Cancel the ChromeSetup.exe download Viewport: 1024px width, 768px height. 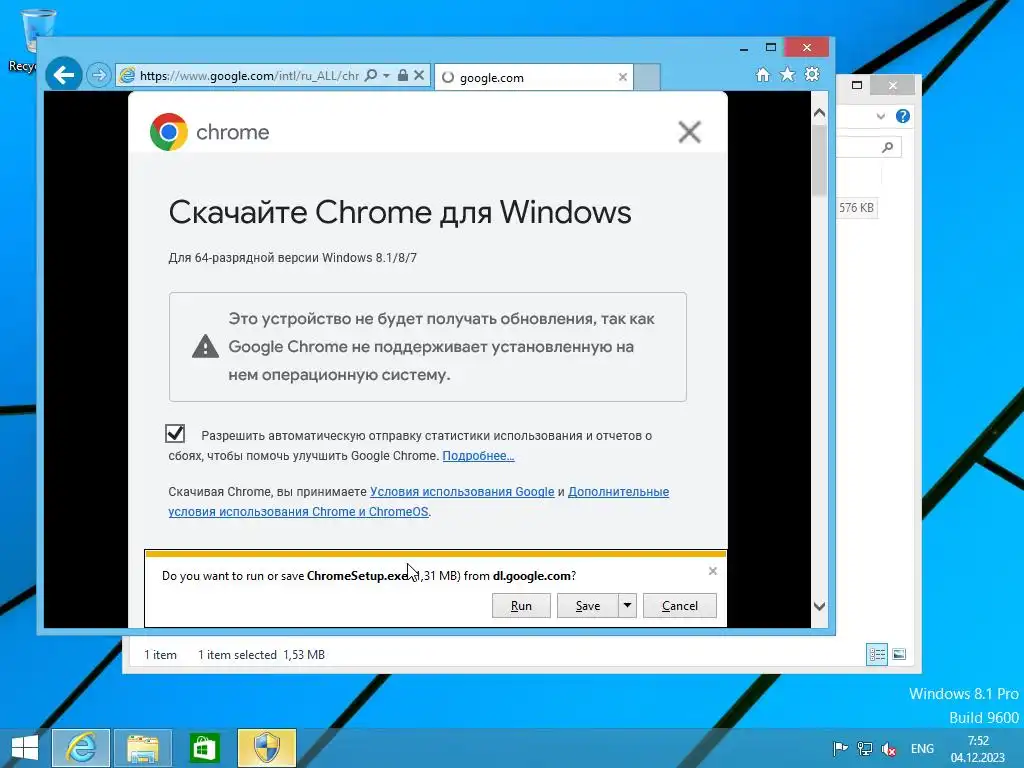(x=680, y=605)
